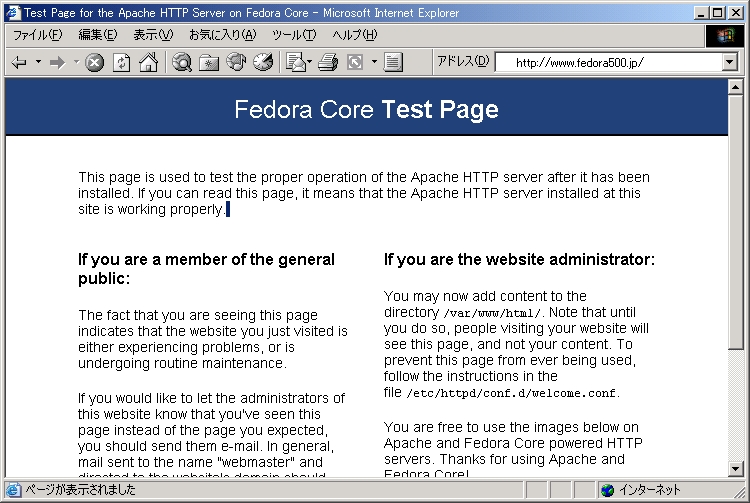Click the "ページが表示されました" status text

[80, 490]
